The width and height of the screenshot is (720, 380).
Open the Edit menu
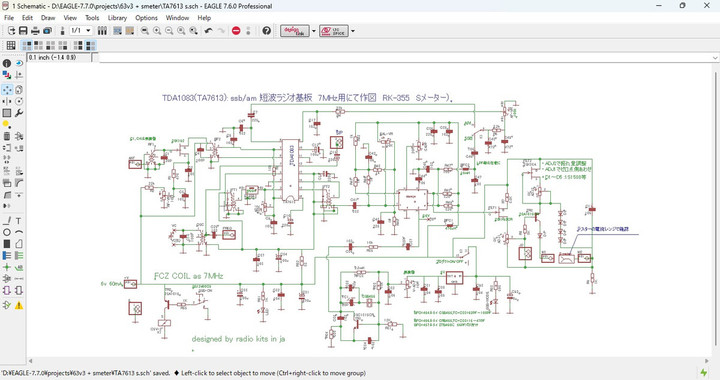[x=28, y=18]
